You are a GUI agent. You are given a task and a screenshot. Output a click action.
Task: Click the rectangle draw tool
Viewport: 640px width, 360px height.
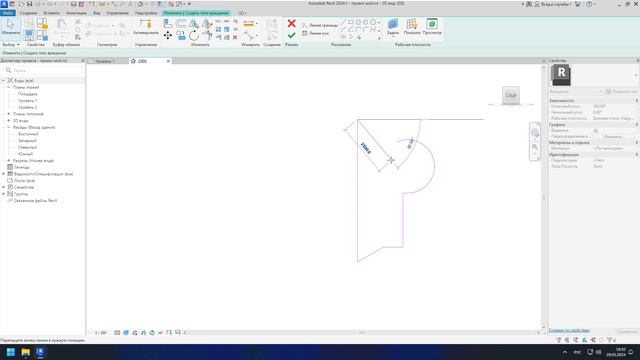[x=351, y=22]
